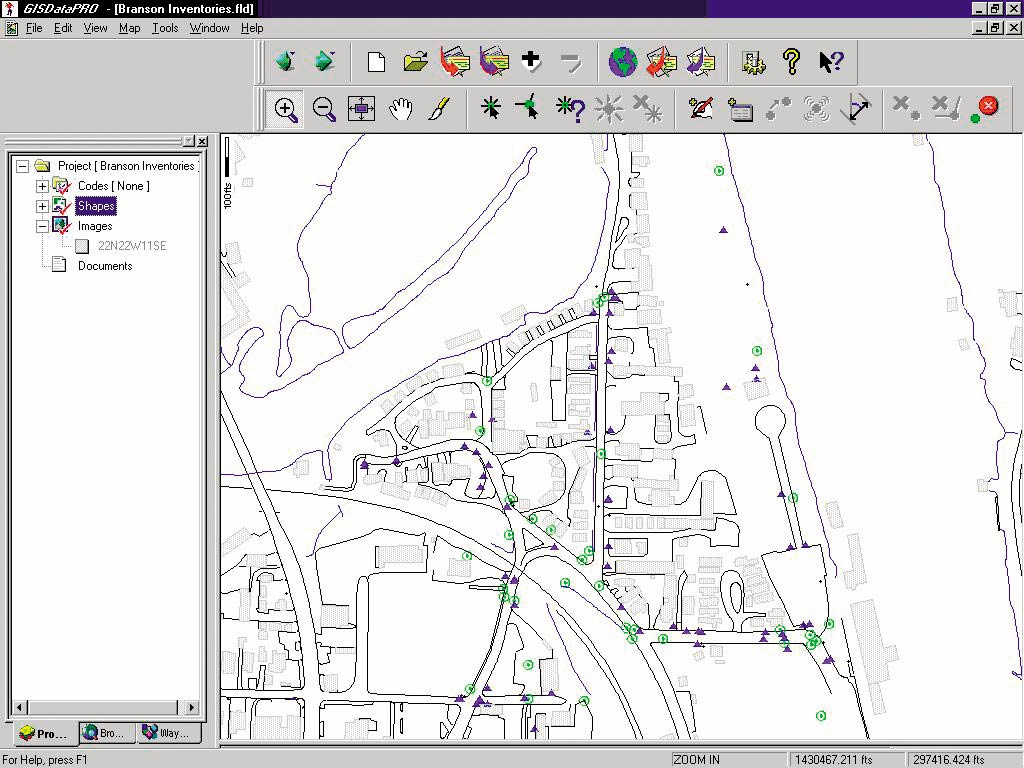
Task: Toggle the Shapes layer check mark icon
Action: (62, 206)
